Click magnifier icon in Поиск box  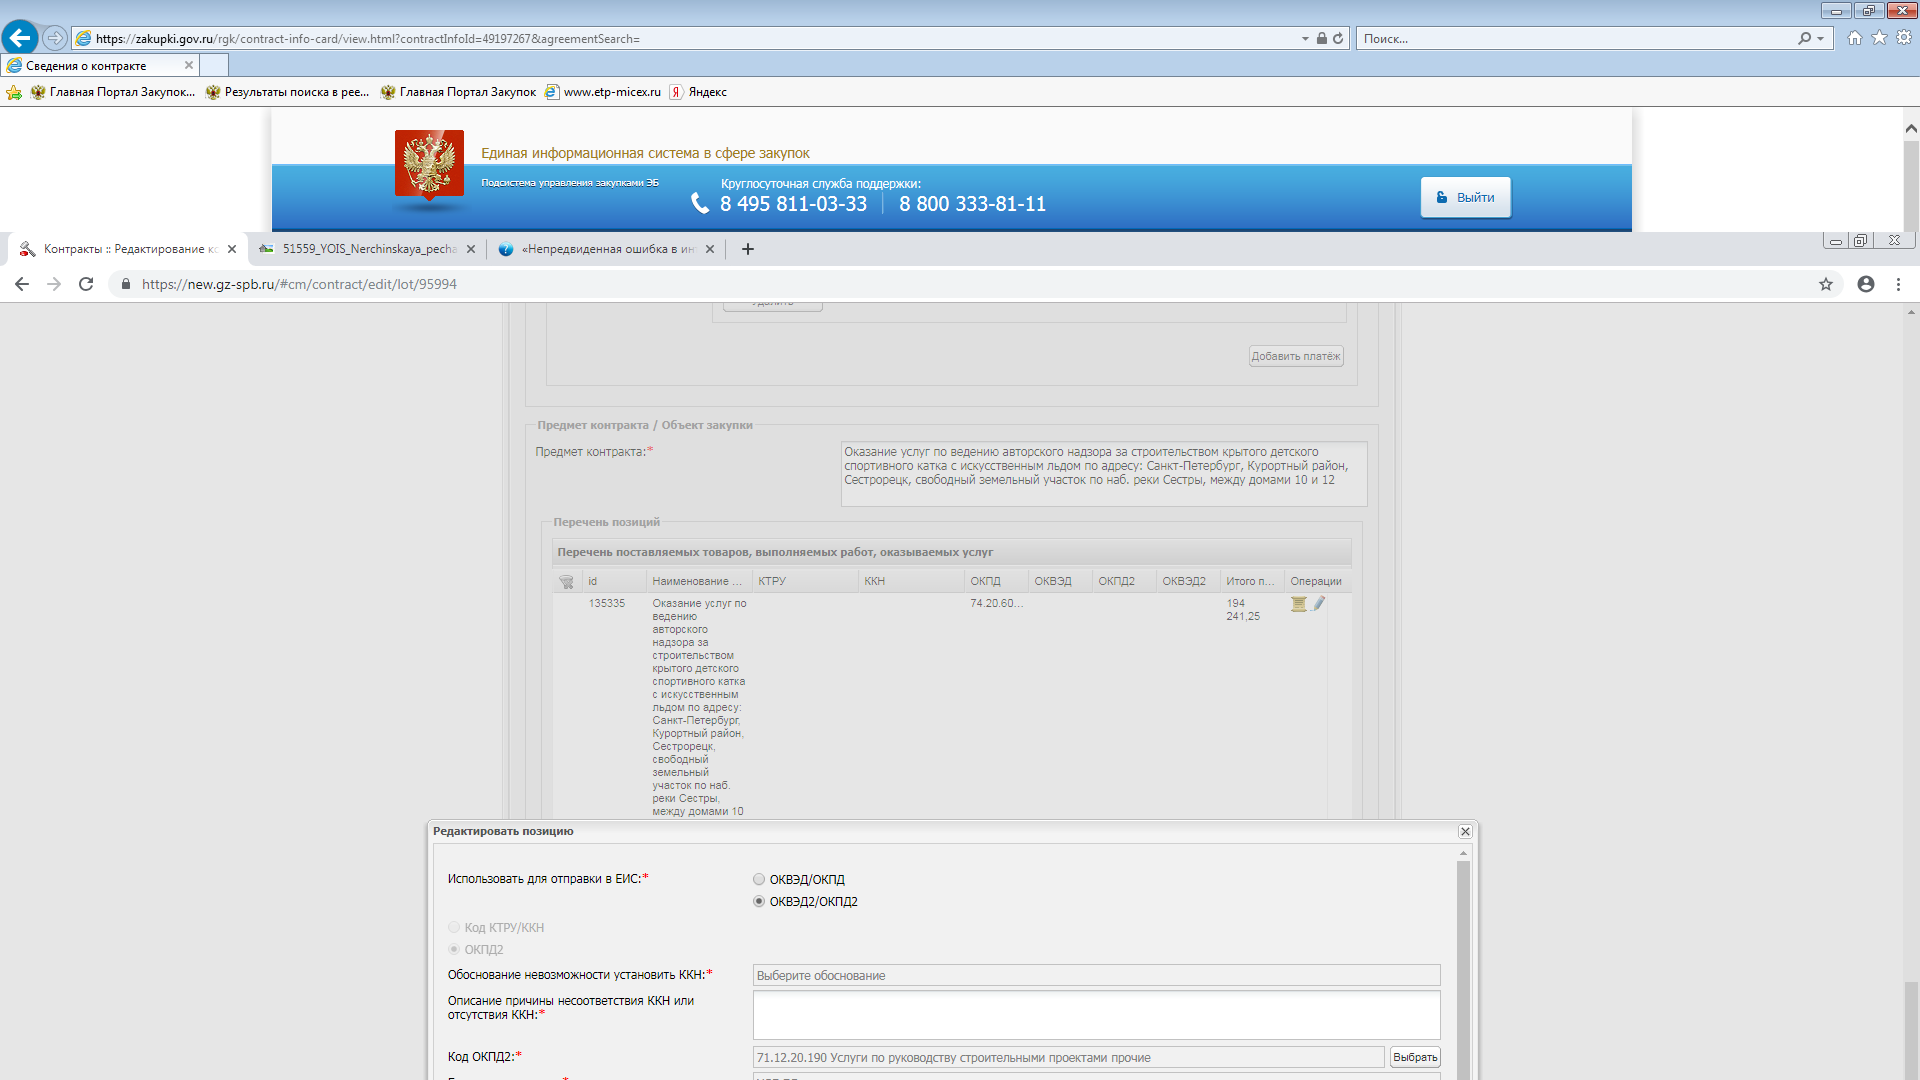pyautogui.click(x=1804, y=39)
